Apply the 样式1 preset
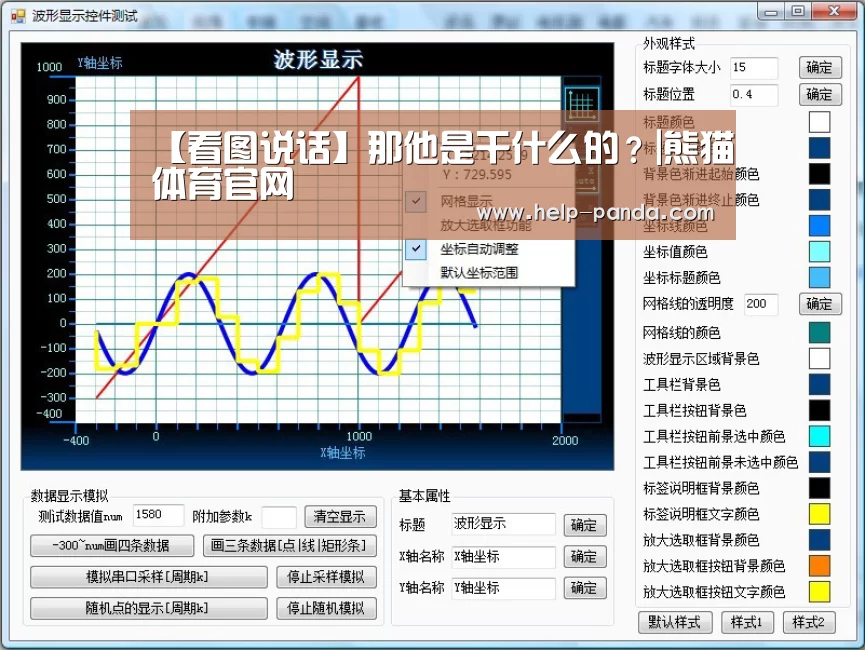Screen dimensions: 865x650 pyautogui.click(x=747, y=622)
